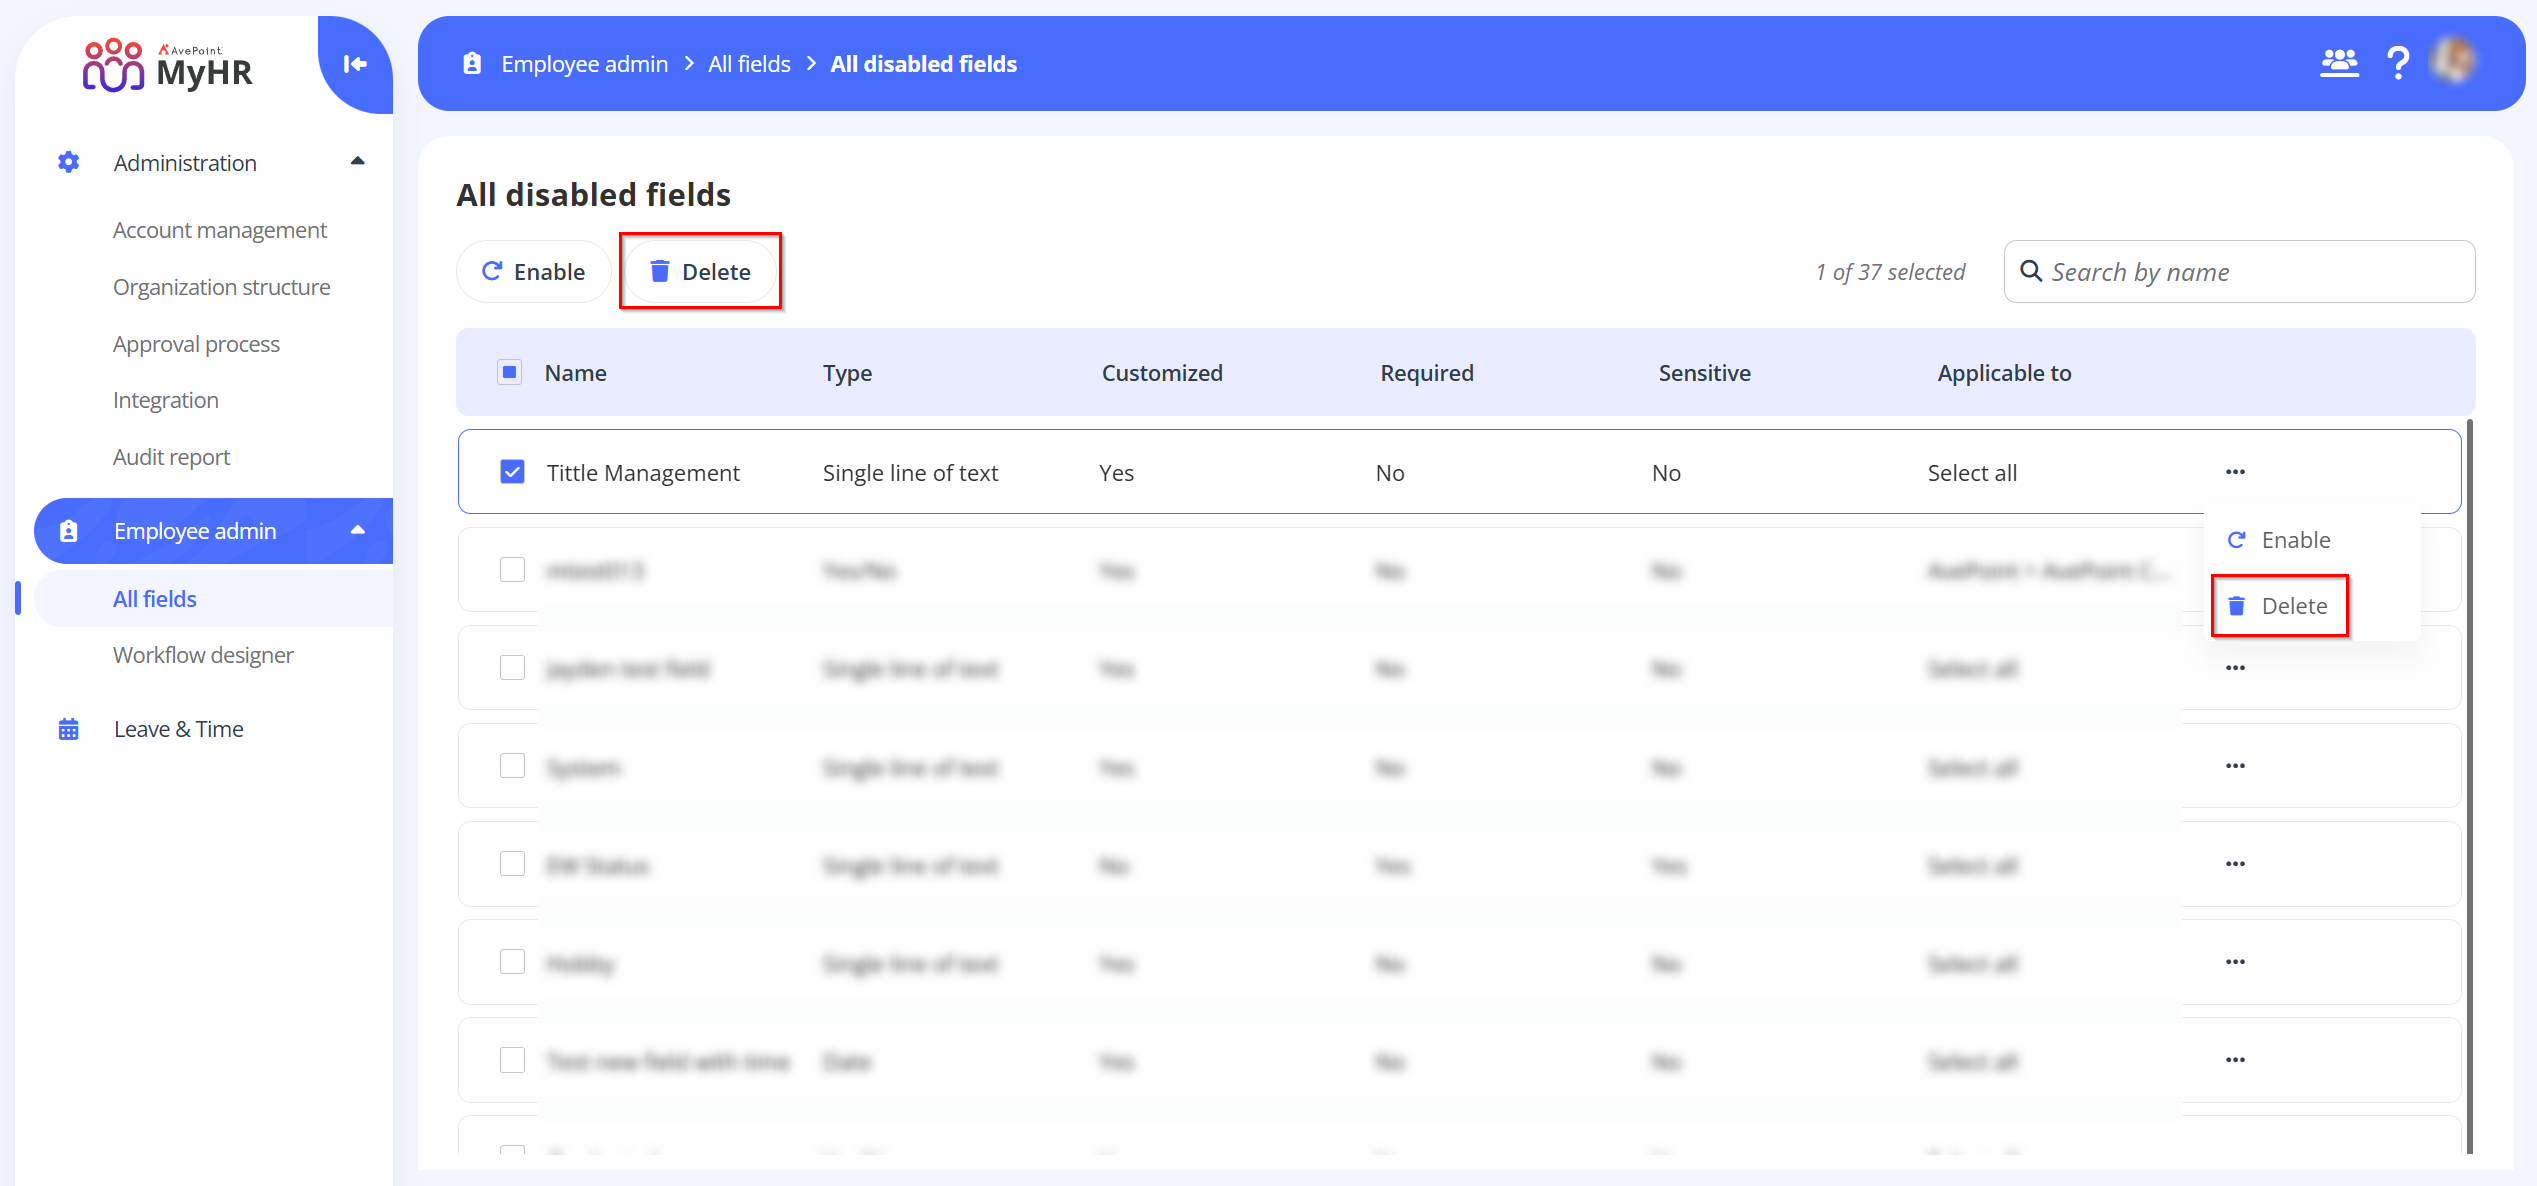Image resolution: width=2537 pixels, height=1186 pixels.
Task: Toggle the select-all checkbox in table header
Action: point(509,373)
